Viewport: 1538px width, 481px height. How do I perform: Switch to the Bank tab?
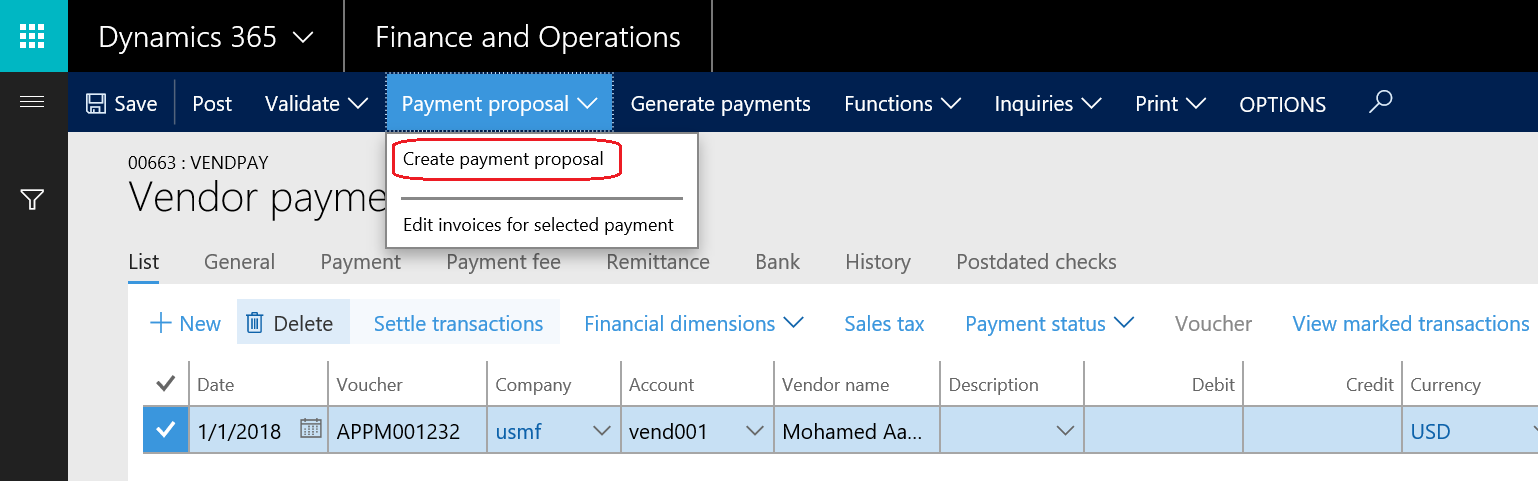coord(777,262)
